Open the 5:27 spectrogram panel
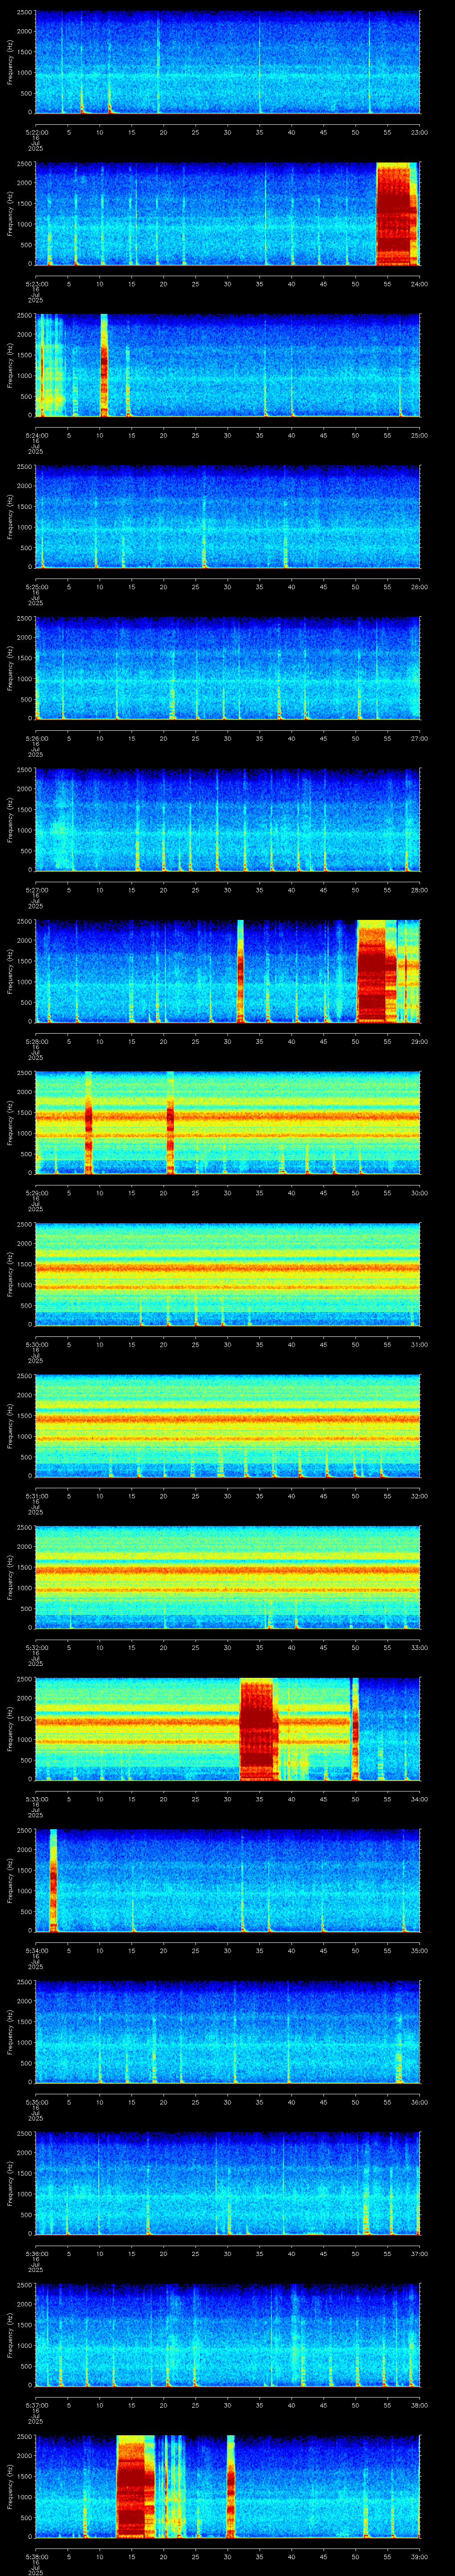The height and width of the screenshot is (2576, 455). tap(227, 820)
